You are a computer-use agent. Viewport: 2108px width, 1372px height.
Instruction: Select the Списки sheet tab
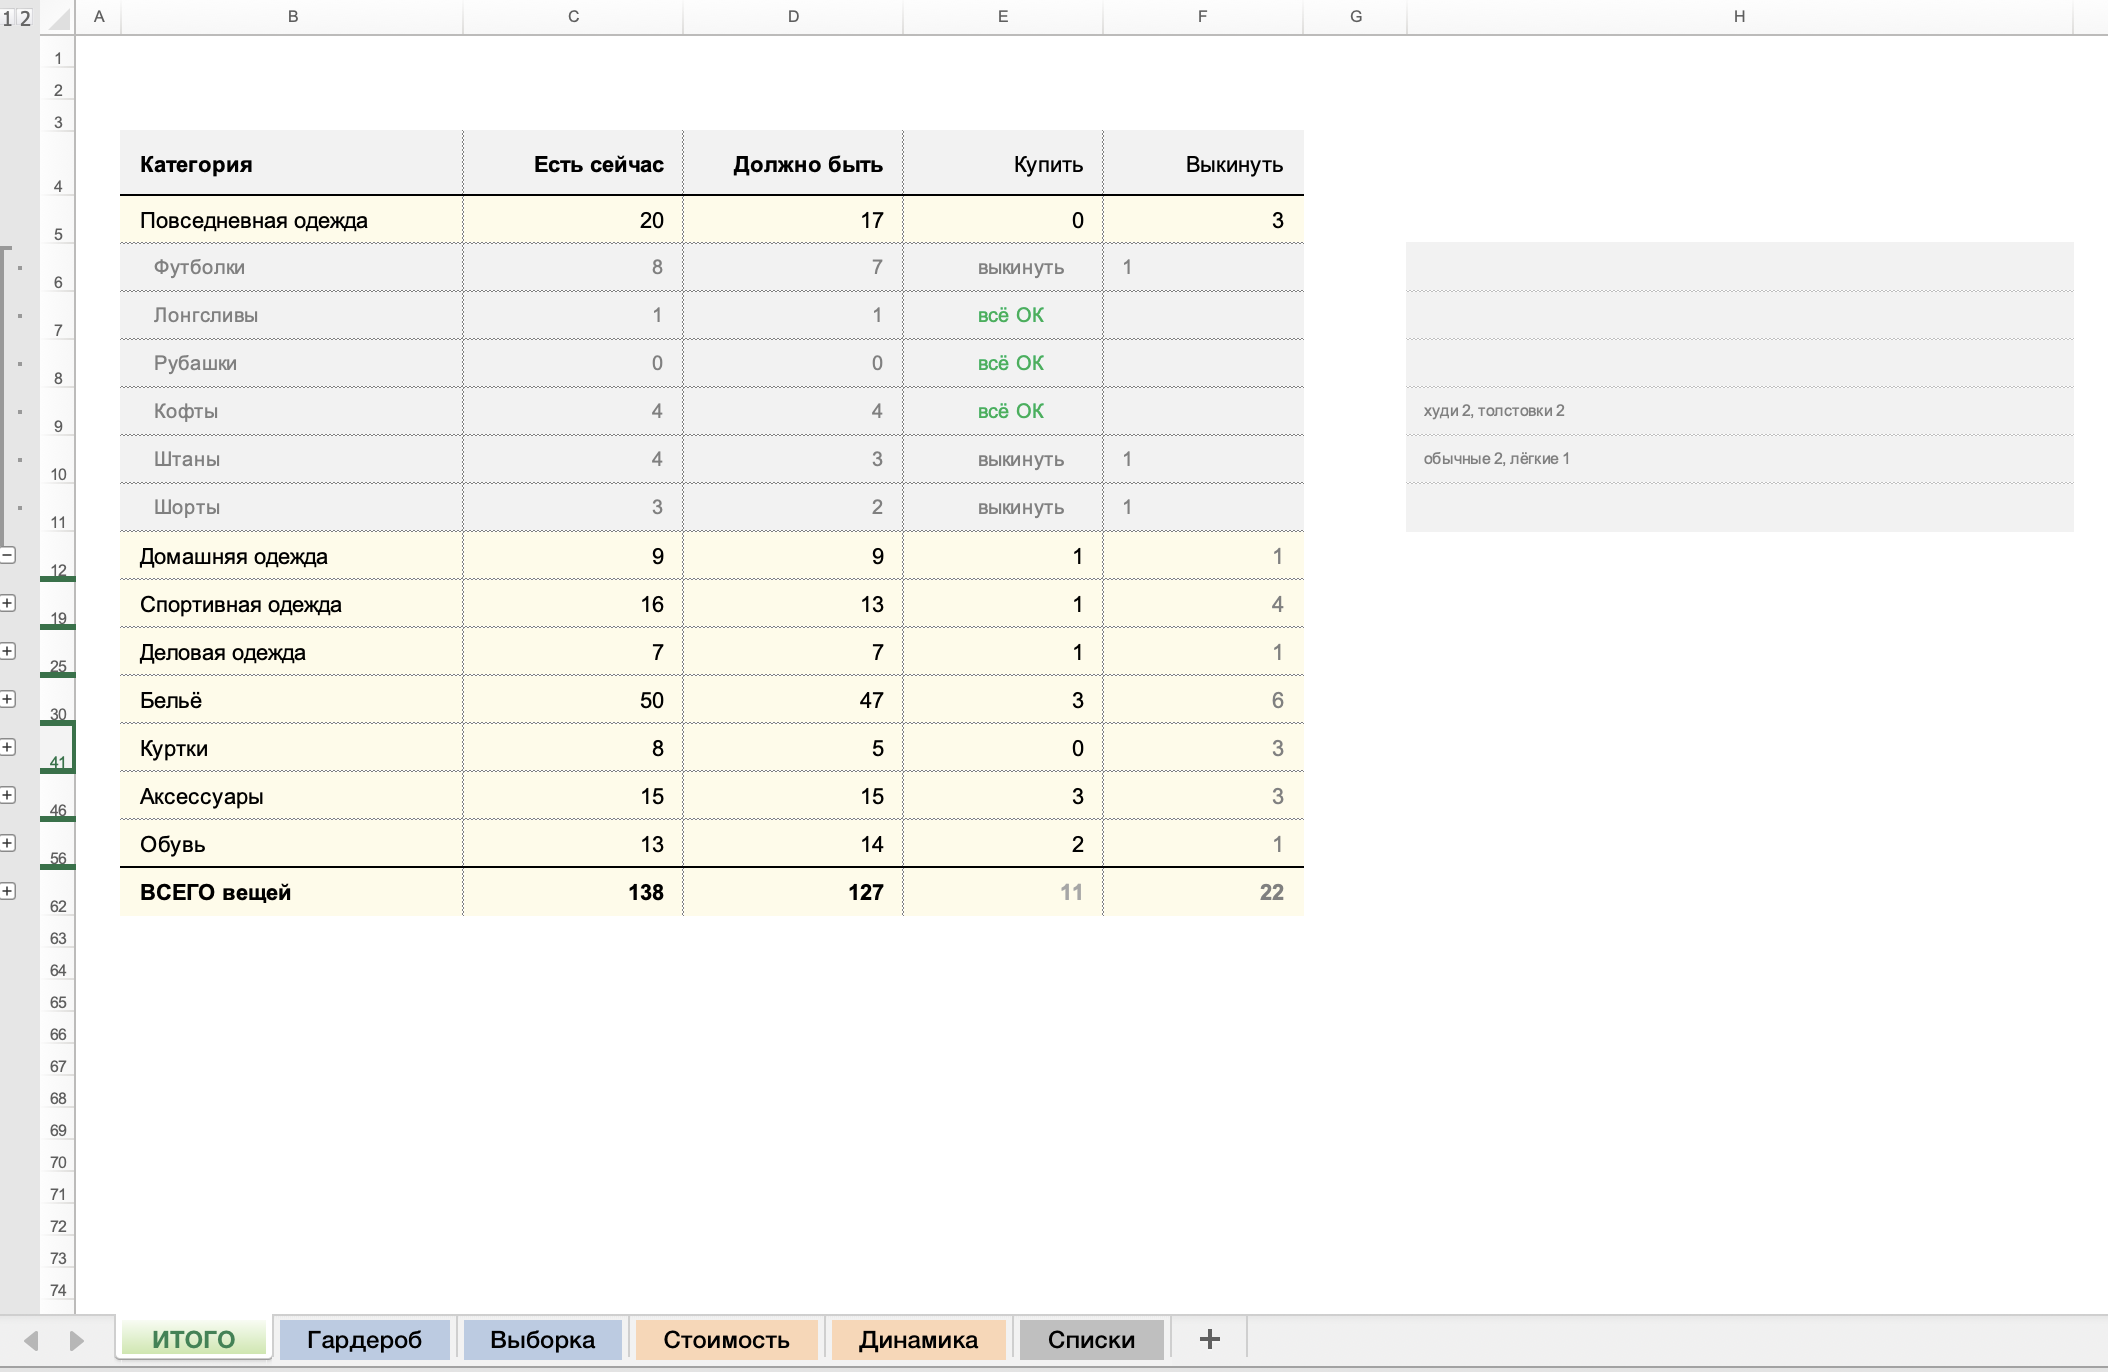point(1091,1339)
